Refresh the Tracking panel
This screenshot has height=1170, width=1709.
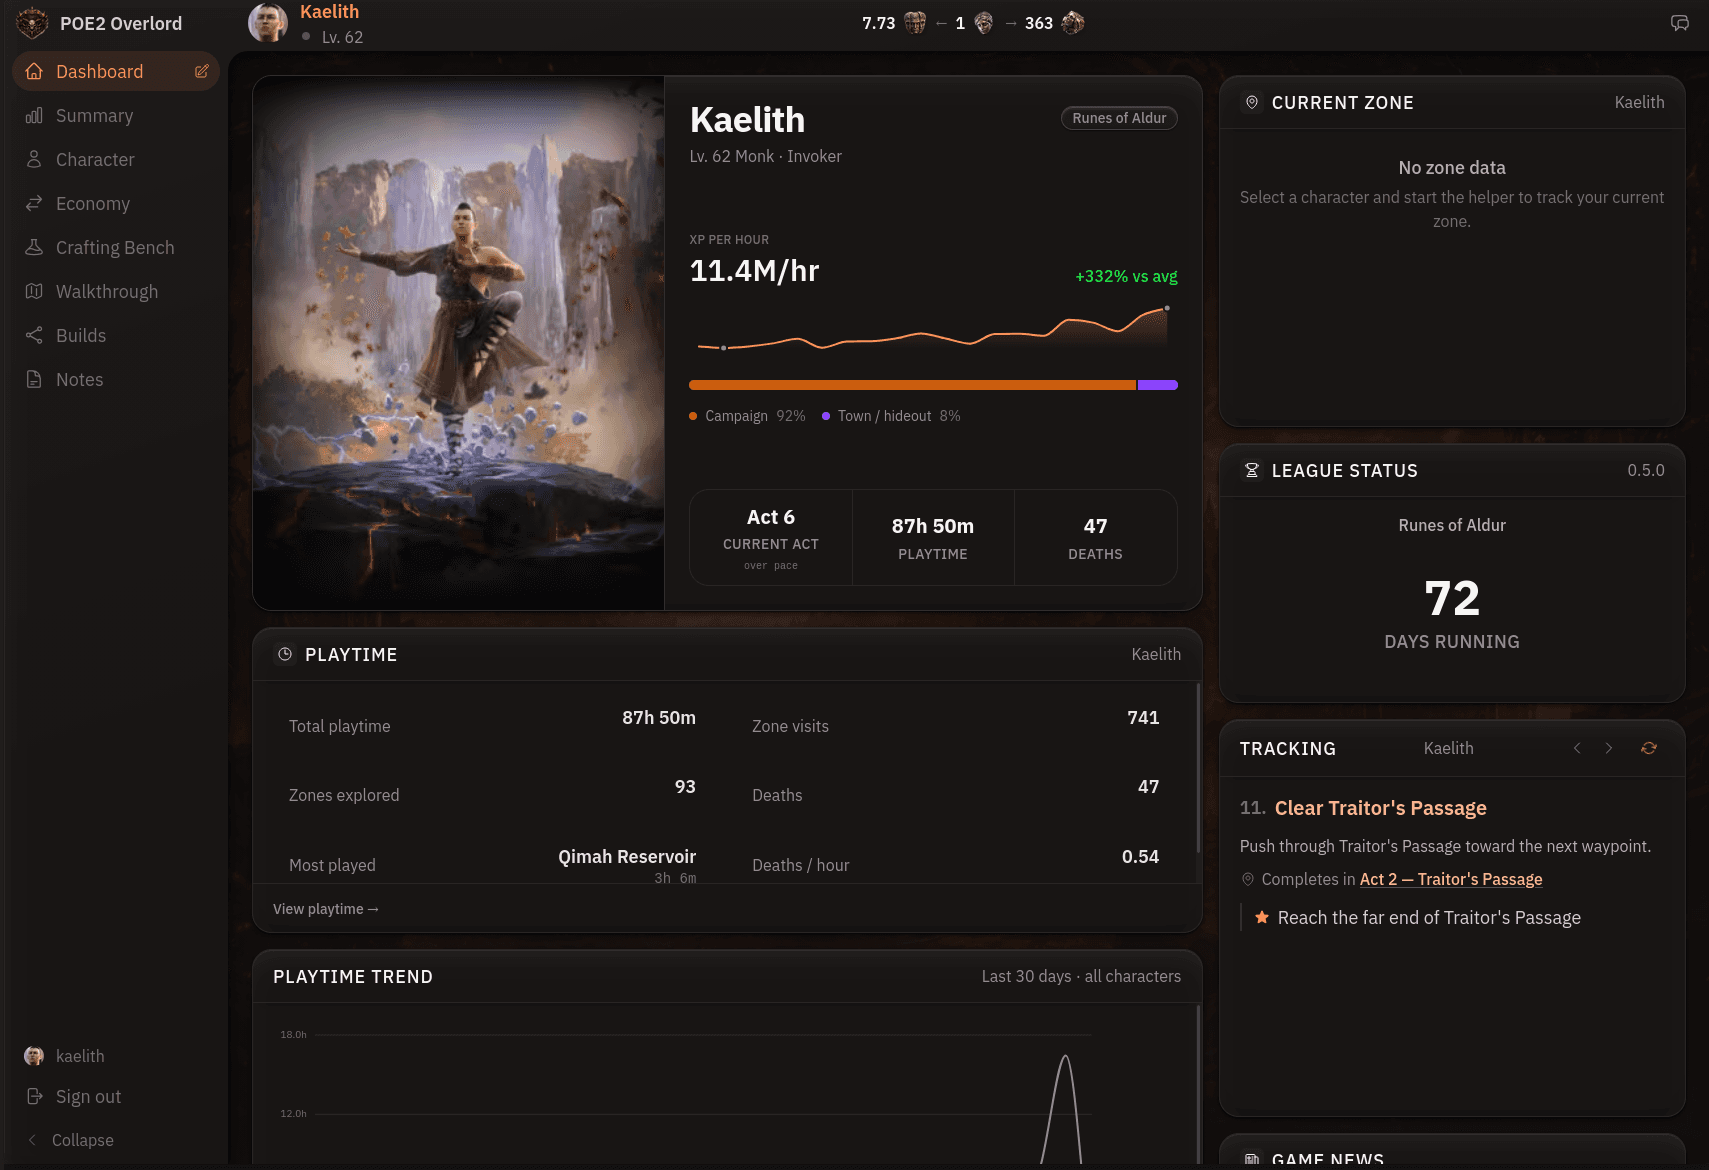[x=1649, y=748]
